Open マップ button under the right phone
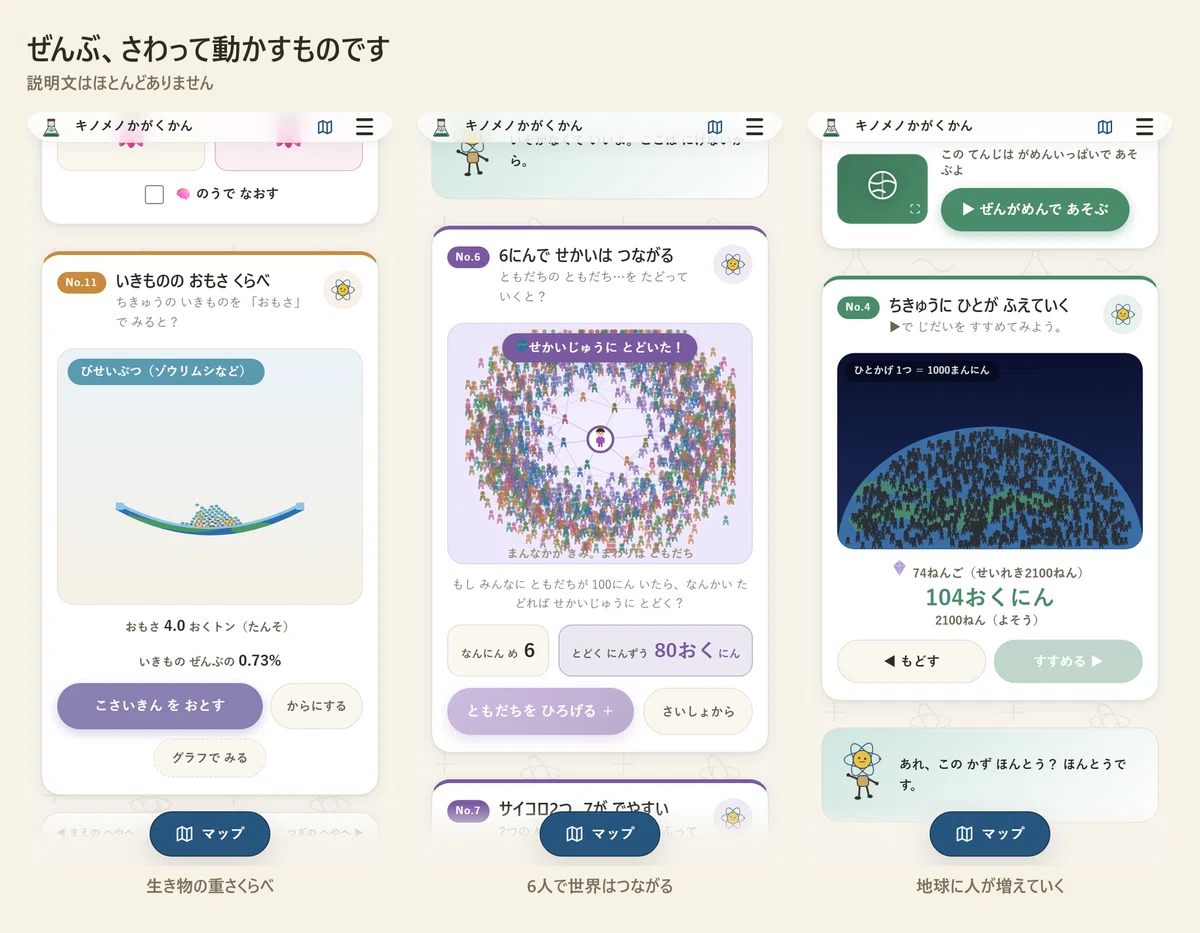Viewport: 1200px width, 933px height. [990, 834]
